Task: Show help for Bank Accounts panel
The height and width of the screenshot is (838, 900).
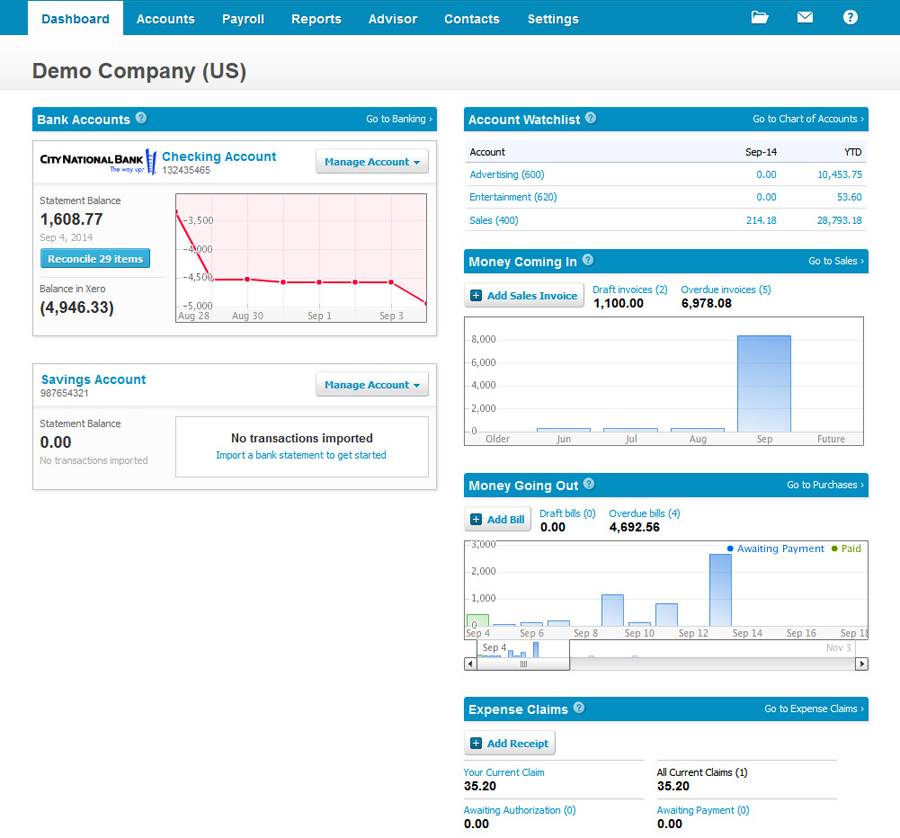Action: click(x=141, y=118)
